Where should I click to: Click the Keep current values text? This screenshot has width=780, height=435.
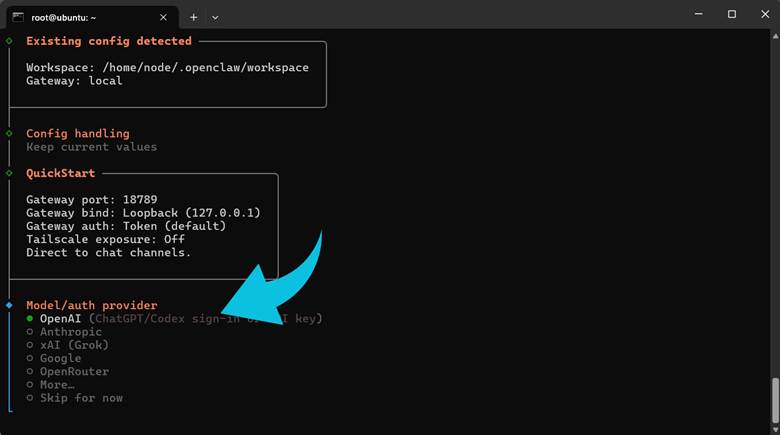(92, 147)
